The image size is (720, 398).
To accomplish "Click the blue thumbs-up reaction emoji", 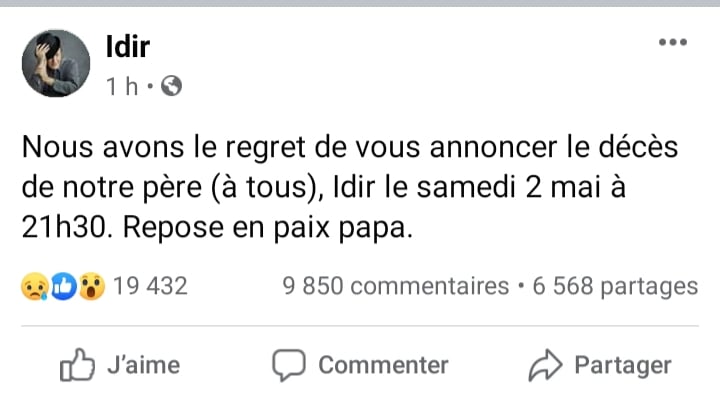I will click(63, 286).
